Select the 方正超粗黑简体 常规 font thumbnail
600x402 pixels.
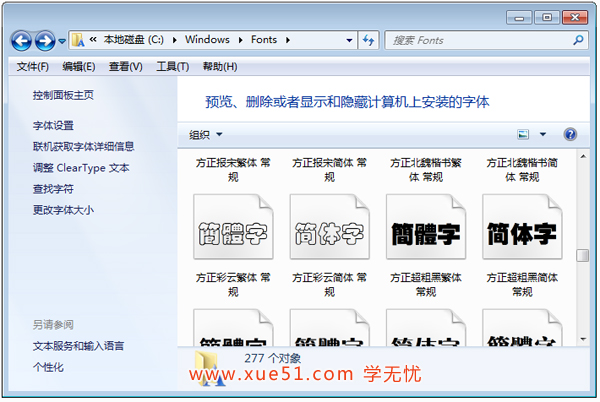[x=522, y=227]
